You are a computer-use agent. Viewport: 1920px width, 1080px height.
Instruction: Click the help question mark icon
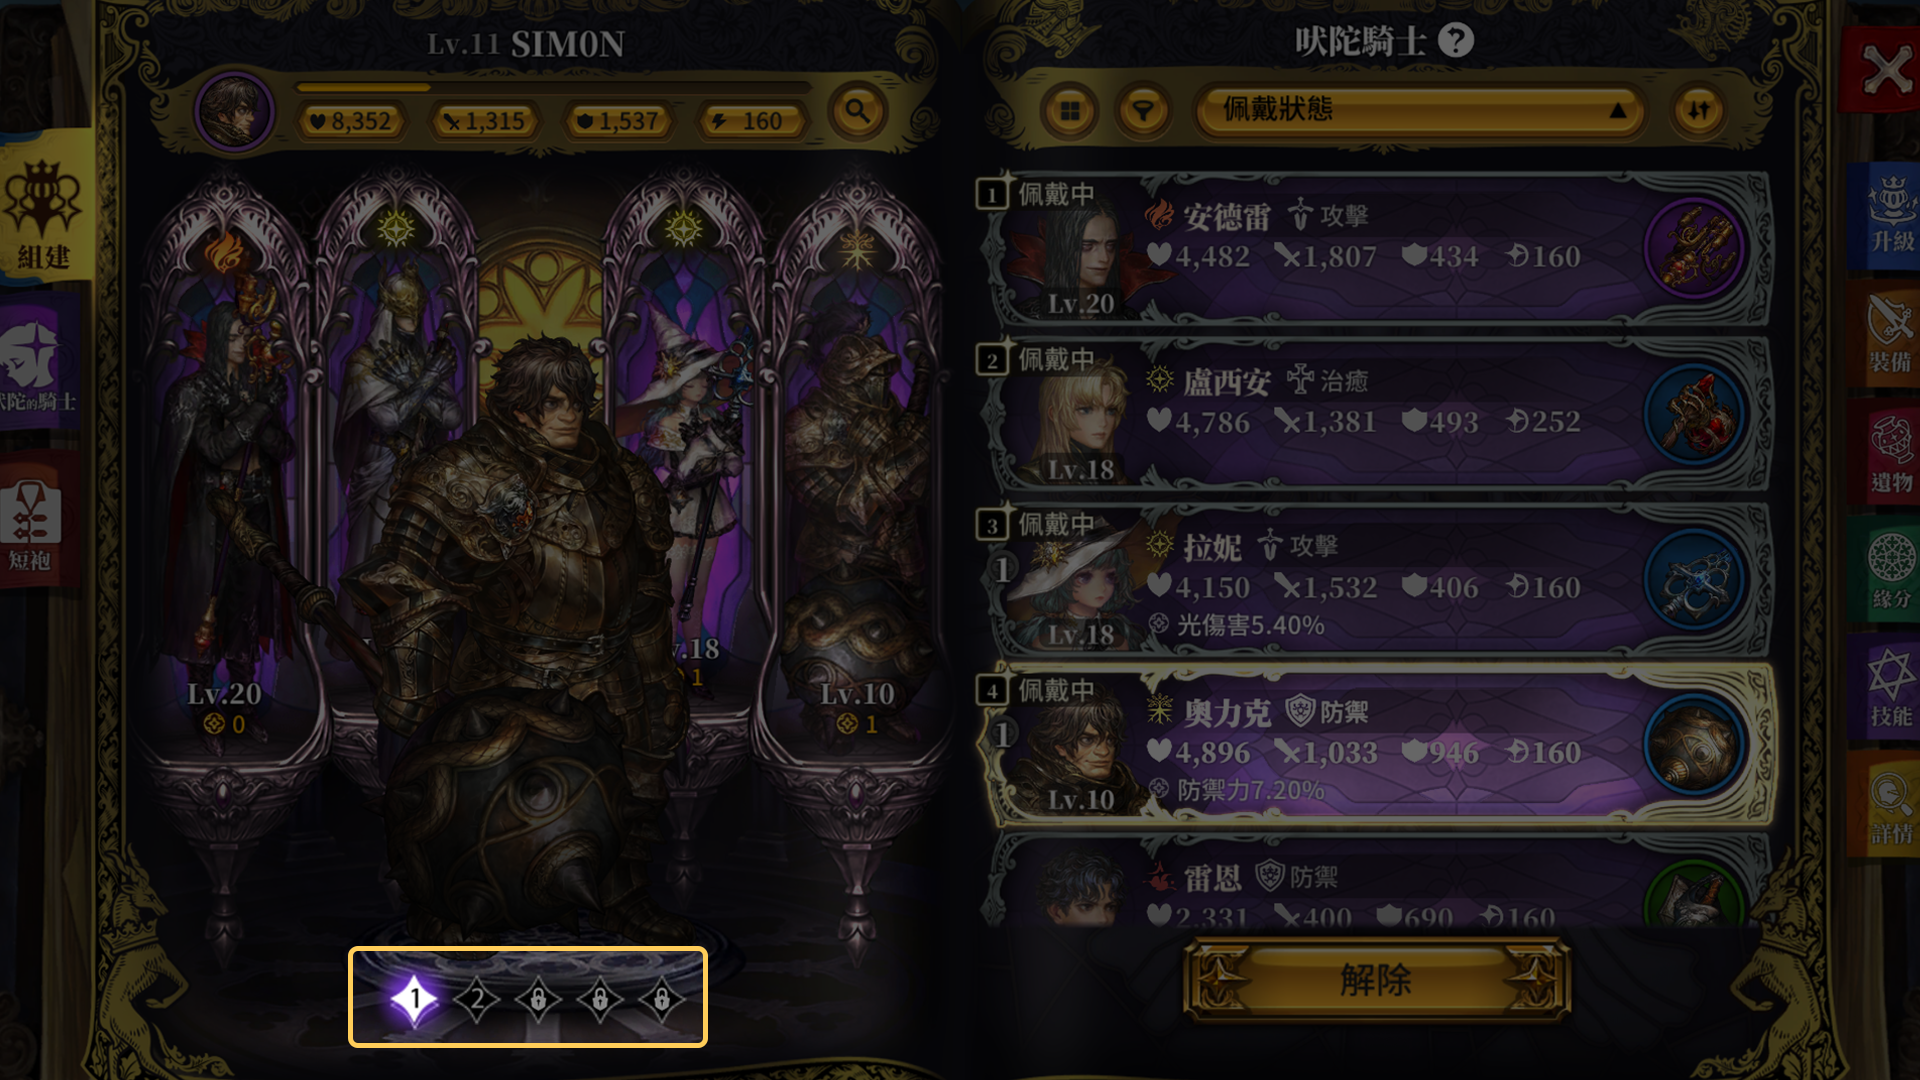pos(1456,41)
